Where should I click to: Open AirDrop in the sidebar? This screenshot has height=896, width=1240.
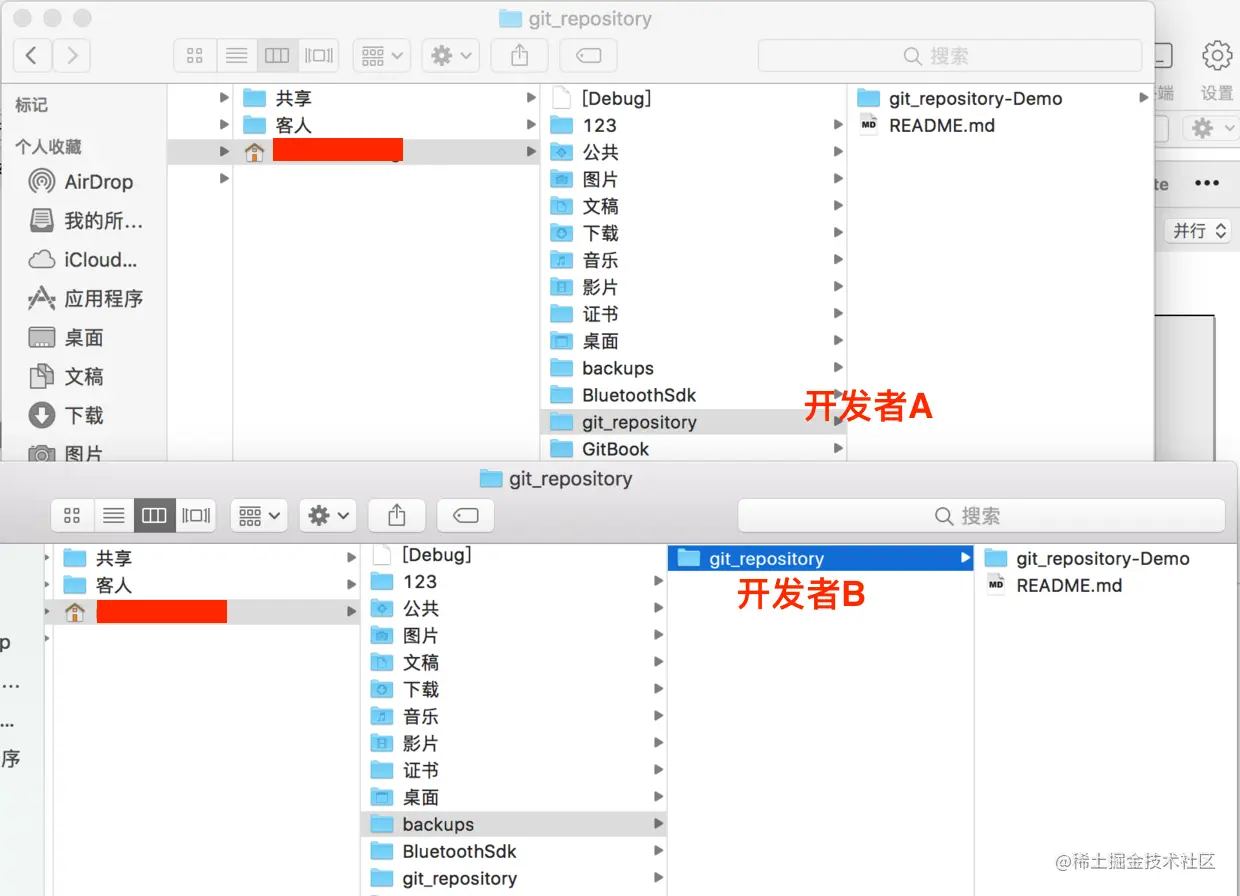82,182
